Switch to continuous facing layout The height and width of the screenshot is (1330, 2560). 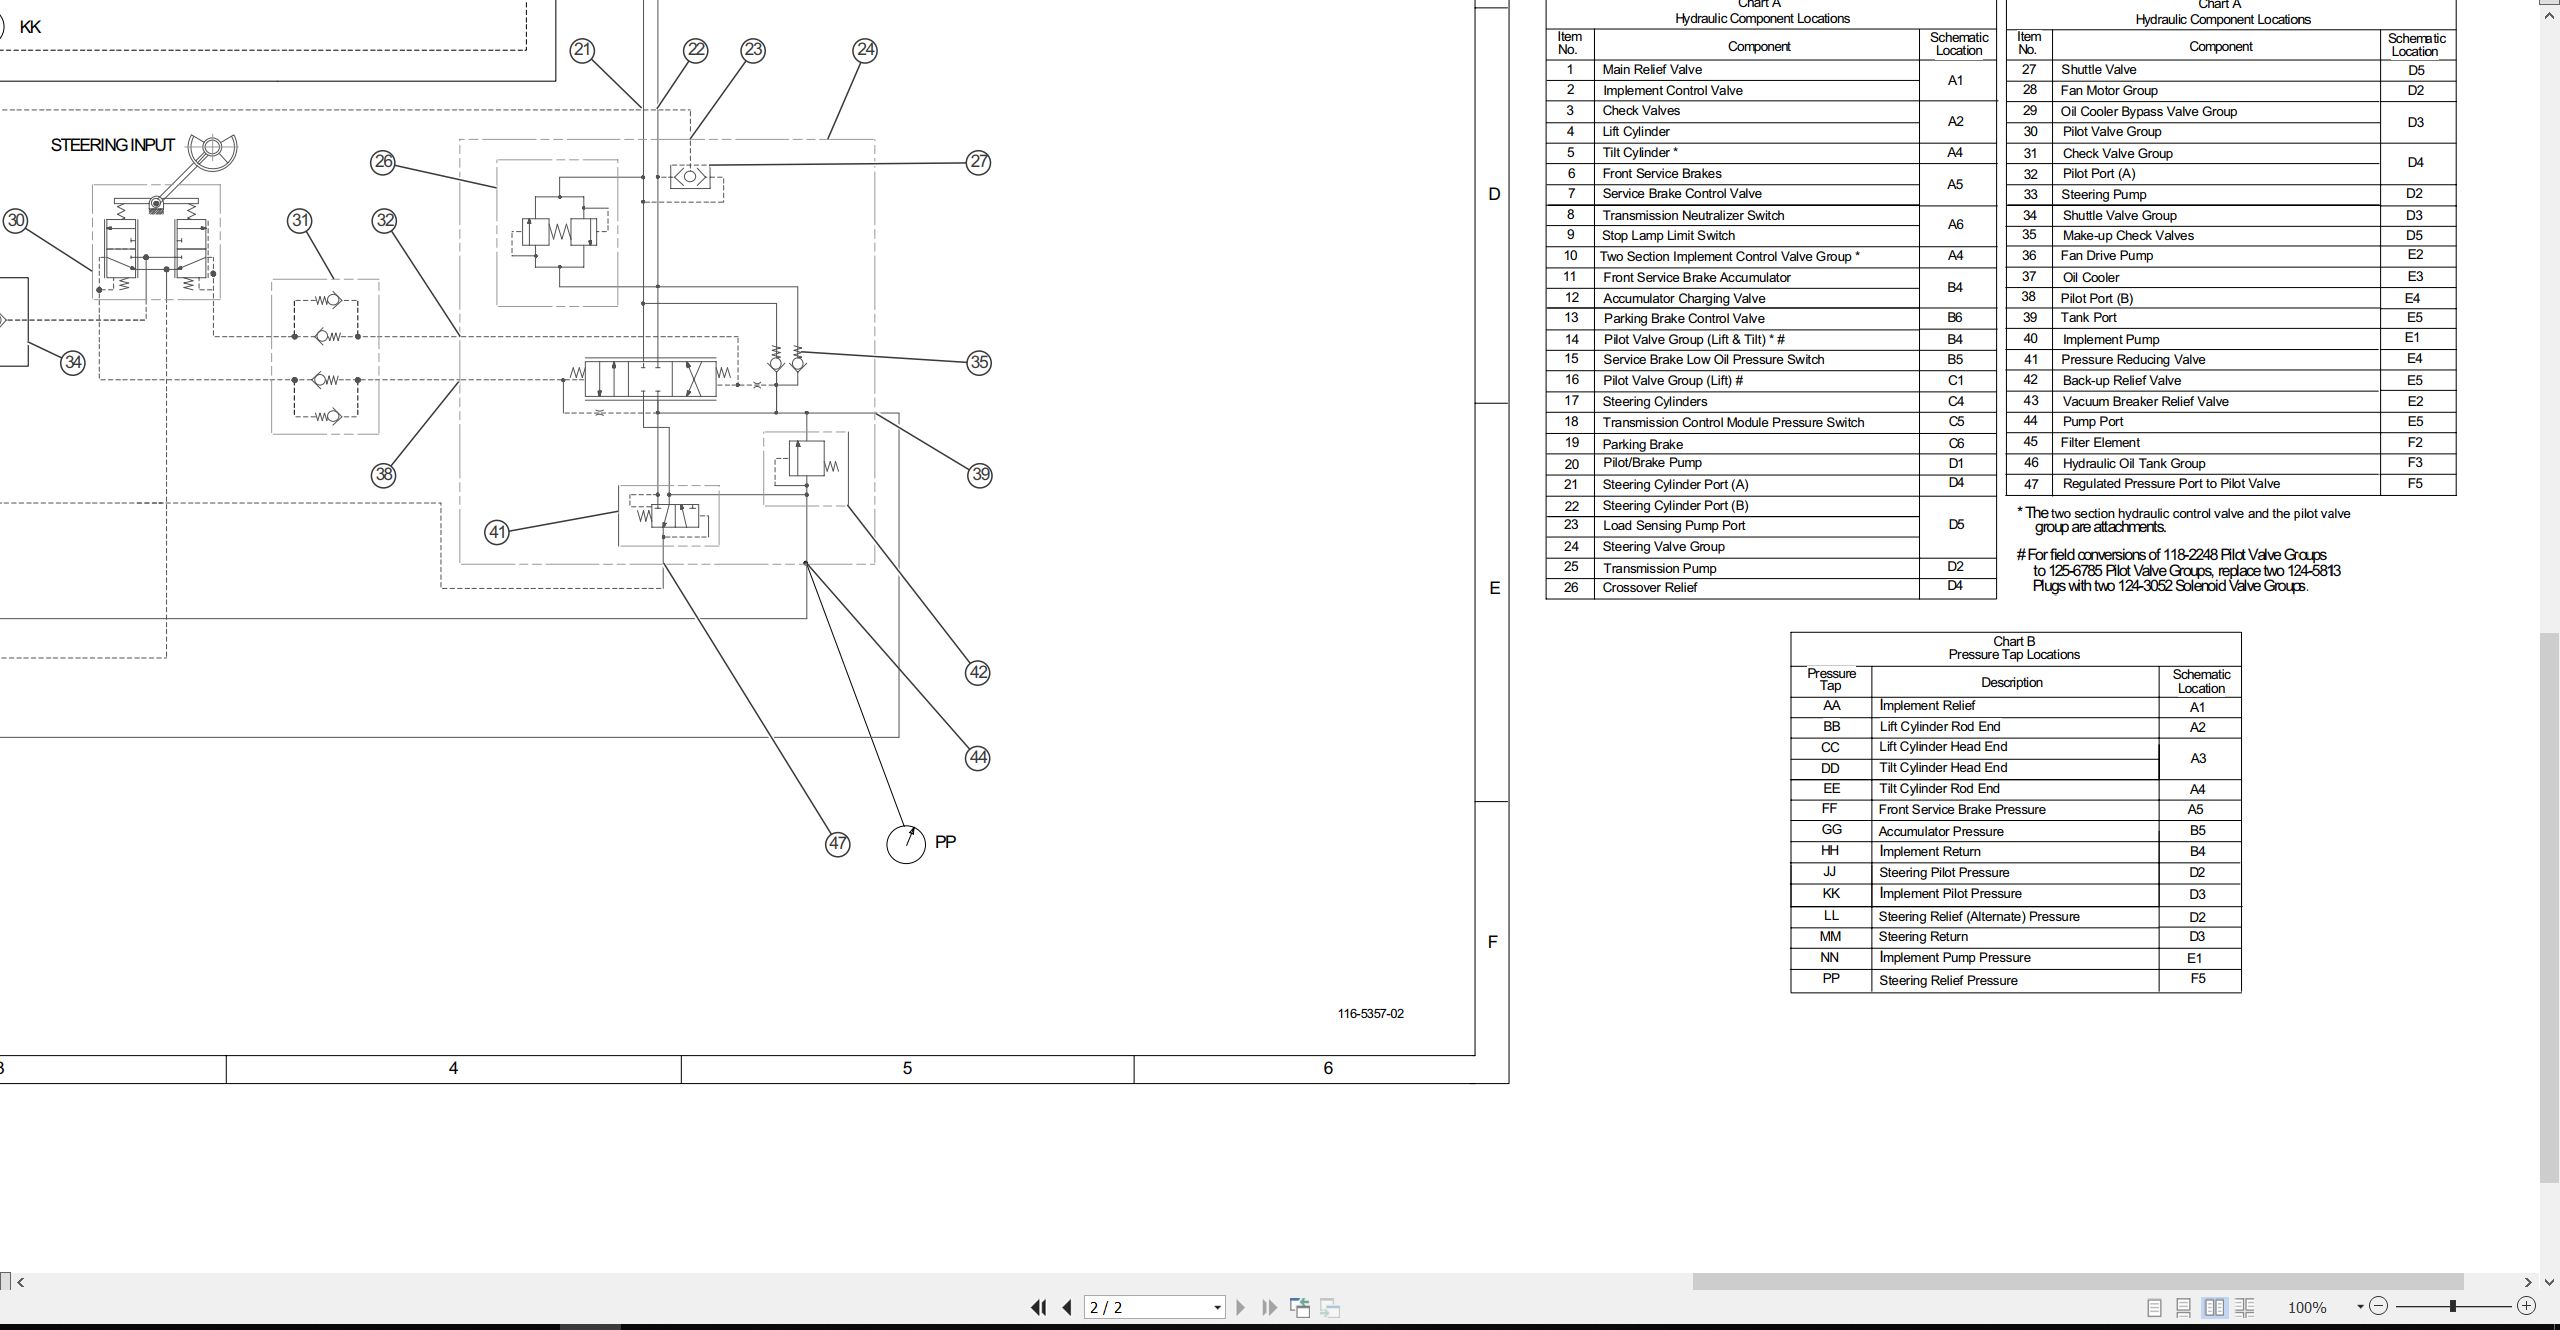pos(2244,1307)
